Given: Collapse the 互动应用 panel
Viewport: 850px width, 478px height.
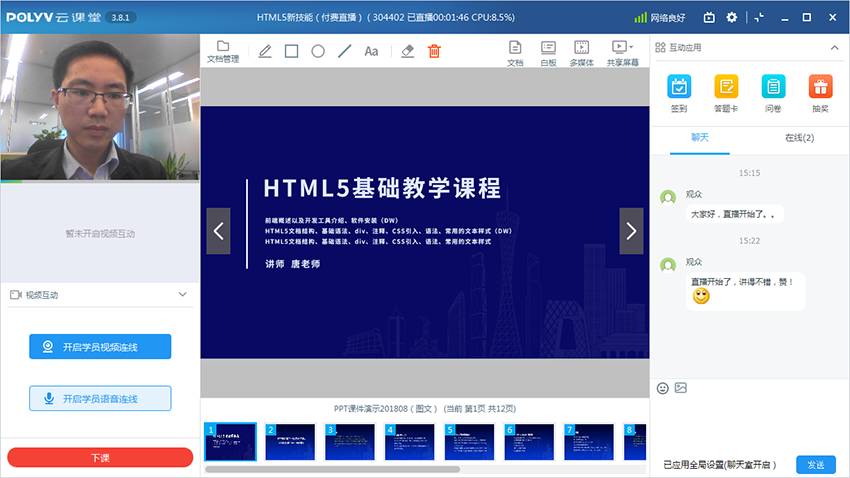Looking at the screenshot, I should 835,47.
